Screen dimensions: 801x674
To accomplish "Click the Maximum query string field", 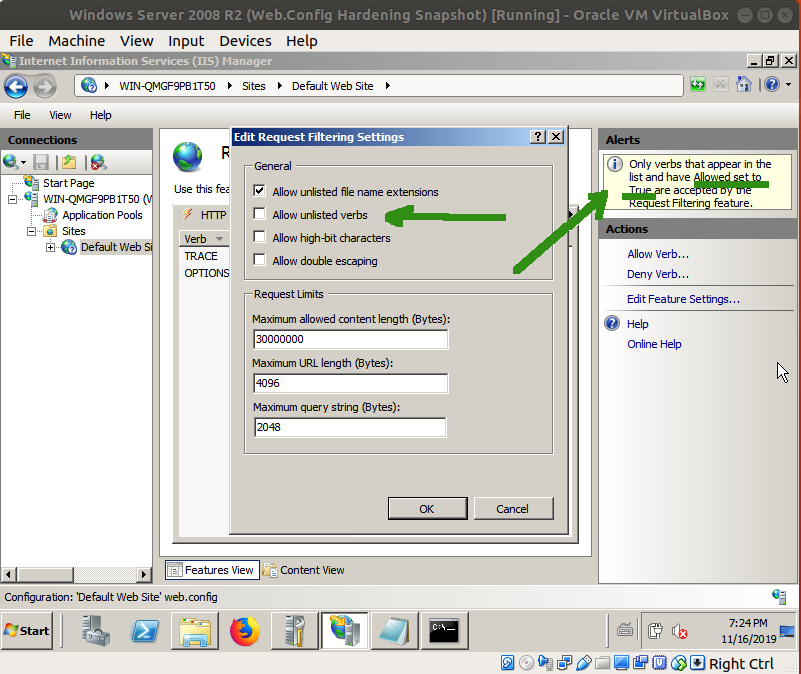I will [x=350, y=427].
